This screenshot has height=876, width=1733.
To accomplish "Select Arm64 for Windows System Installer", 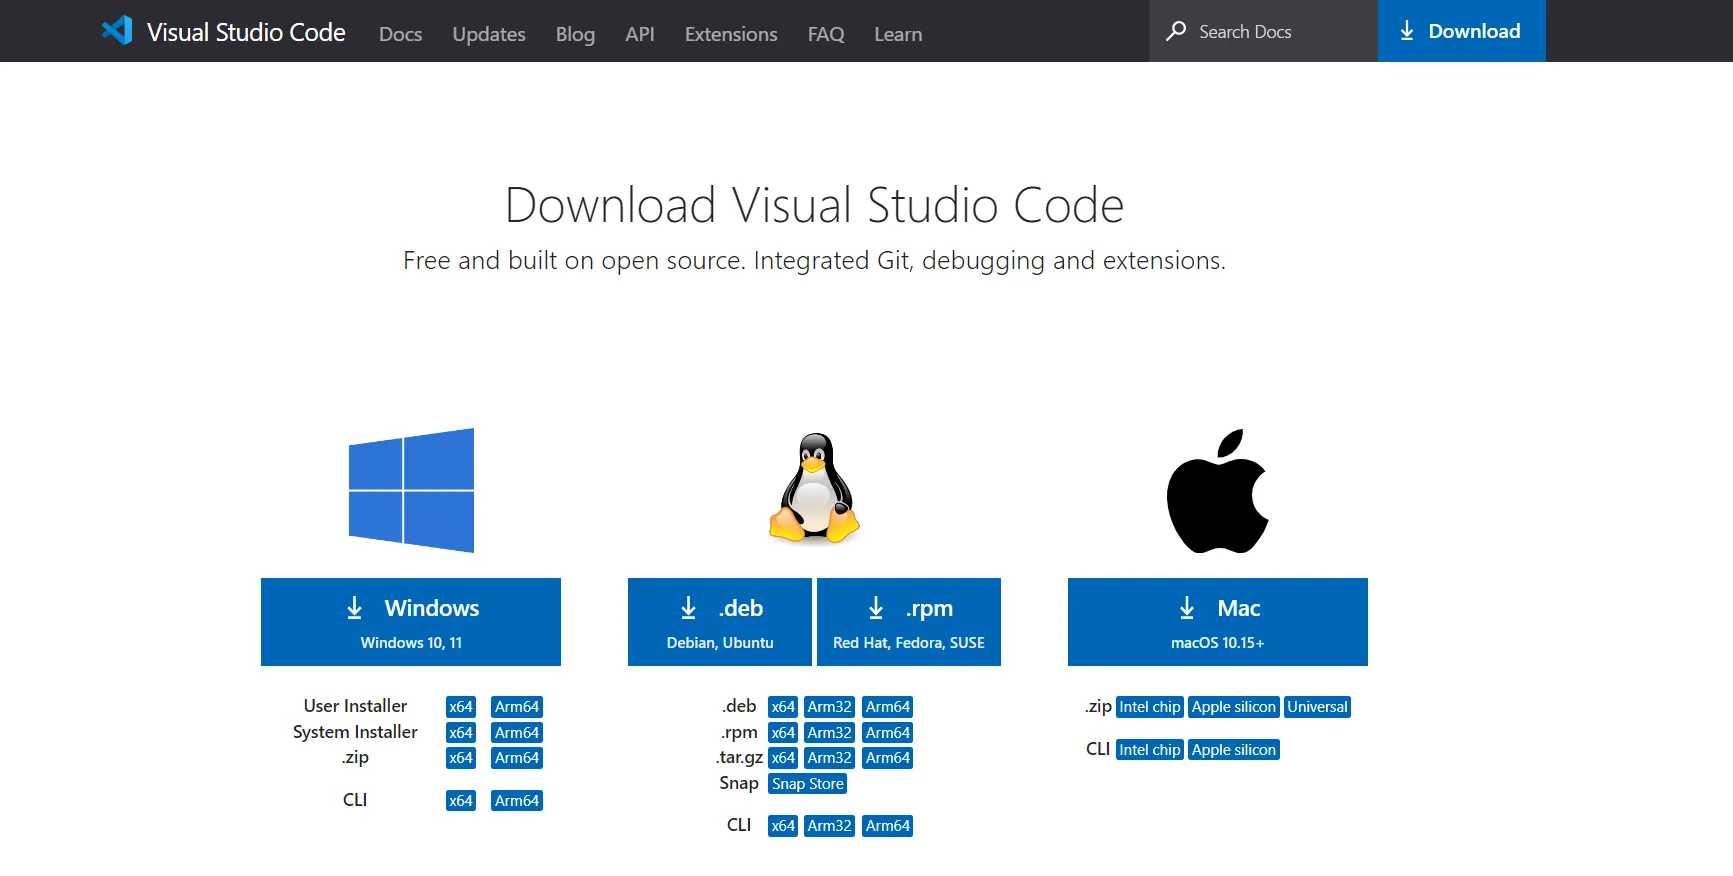I will coord(517,733).
